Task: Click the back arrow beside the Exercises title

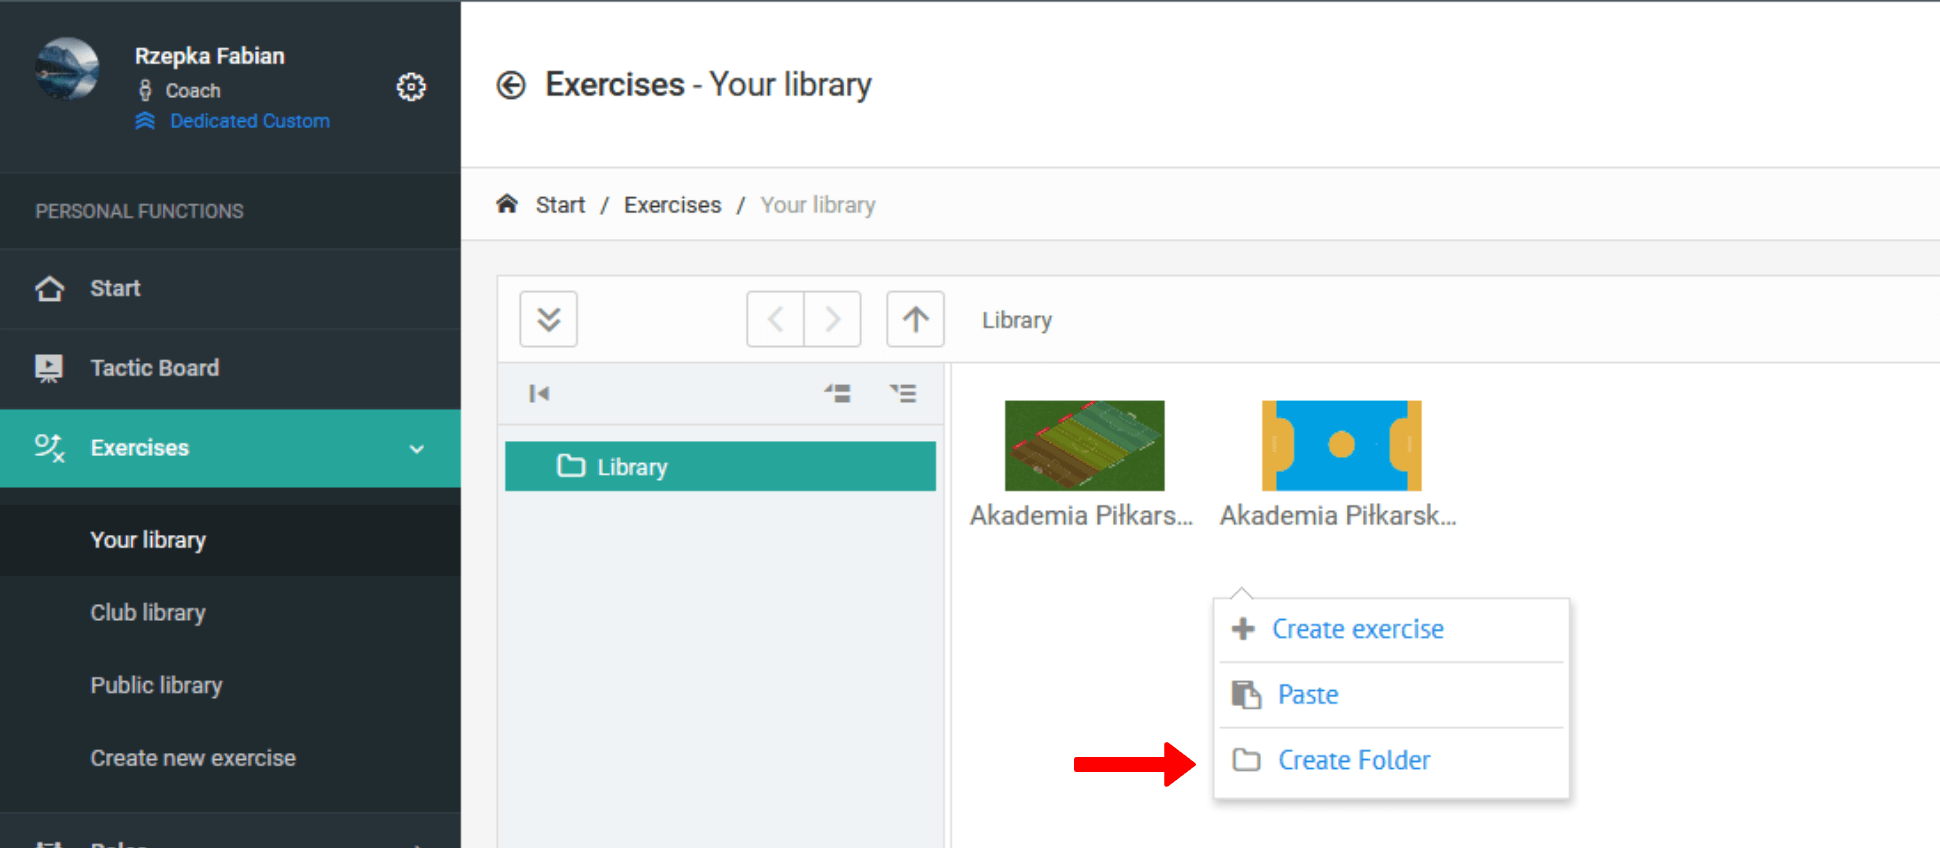Action: click(511, 85)
